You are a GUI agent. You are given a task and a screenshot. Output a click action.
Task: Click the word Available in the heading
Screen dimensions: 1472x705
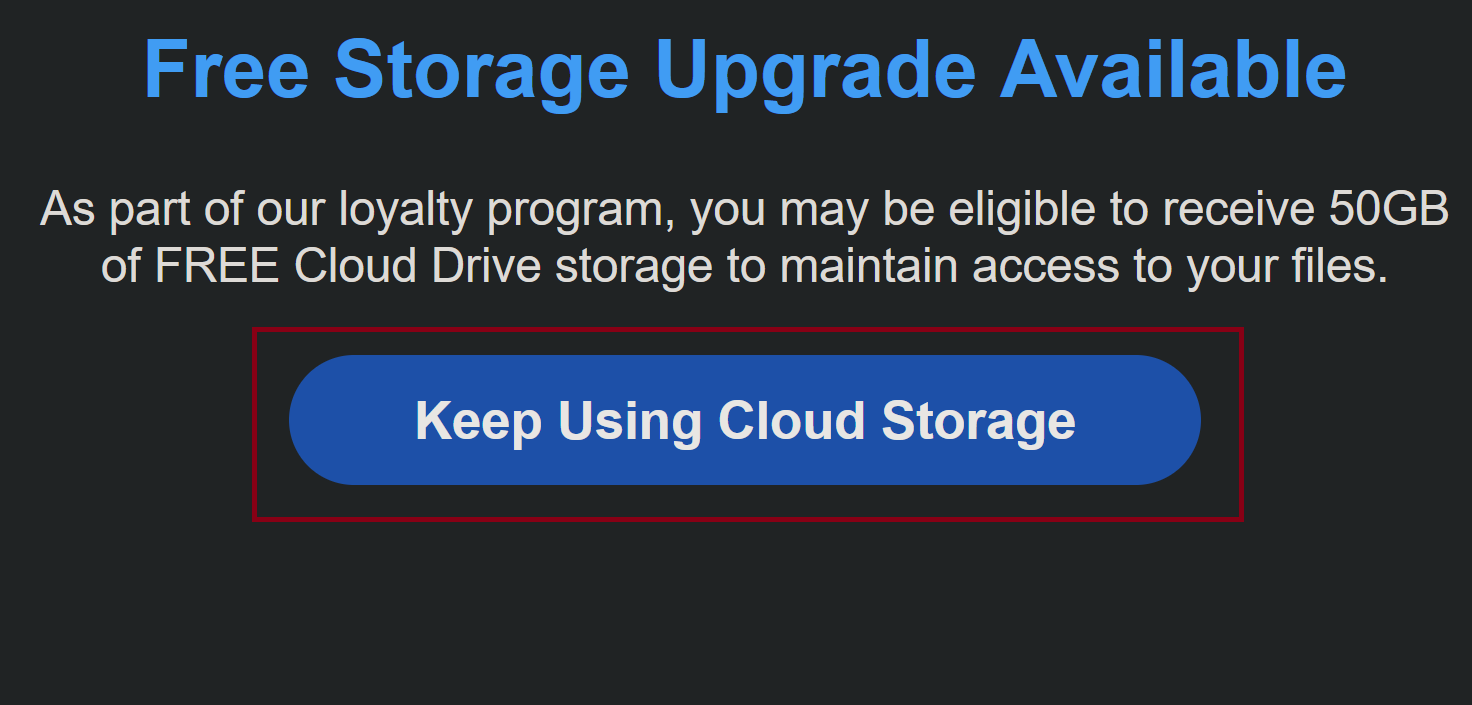pos(1173,69)
